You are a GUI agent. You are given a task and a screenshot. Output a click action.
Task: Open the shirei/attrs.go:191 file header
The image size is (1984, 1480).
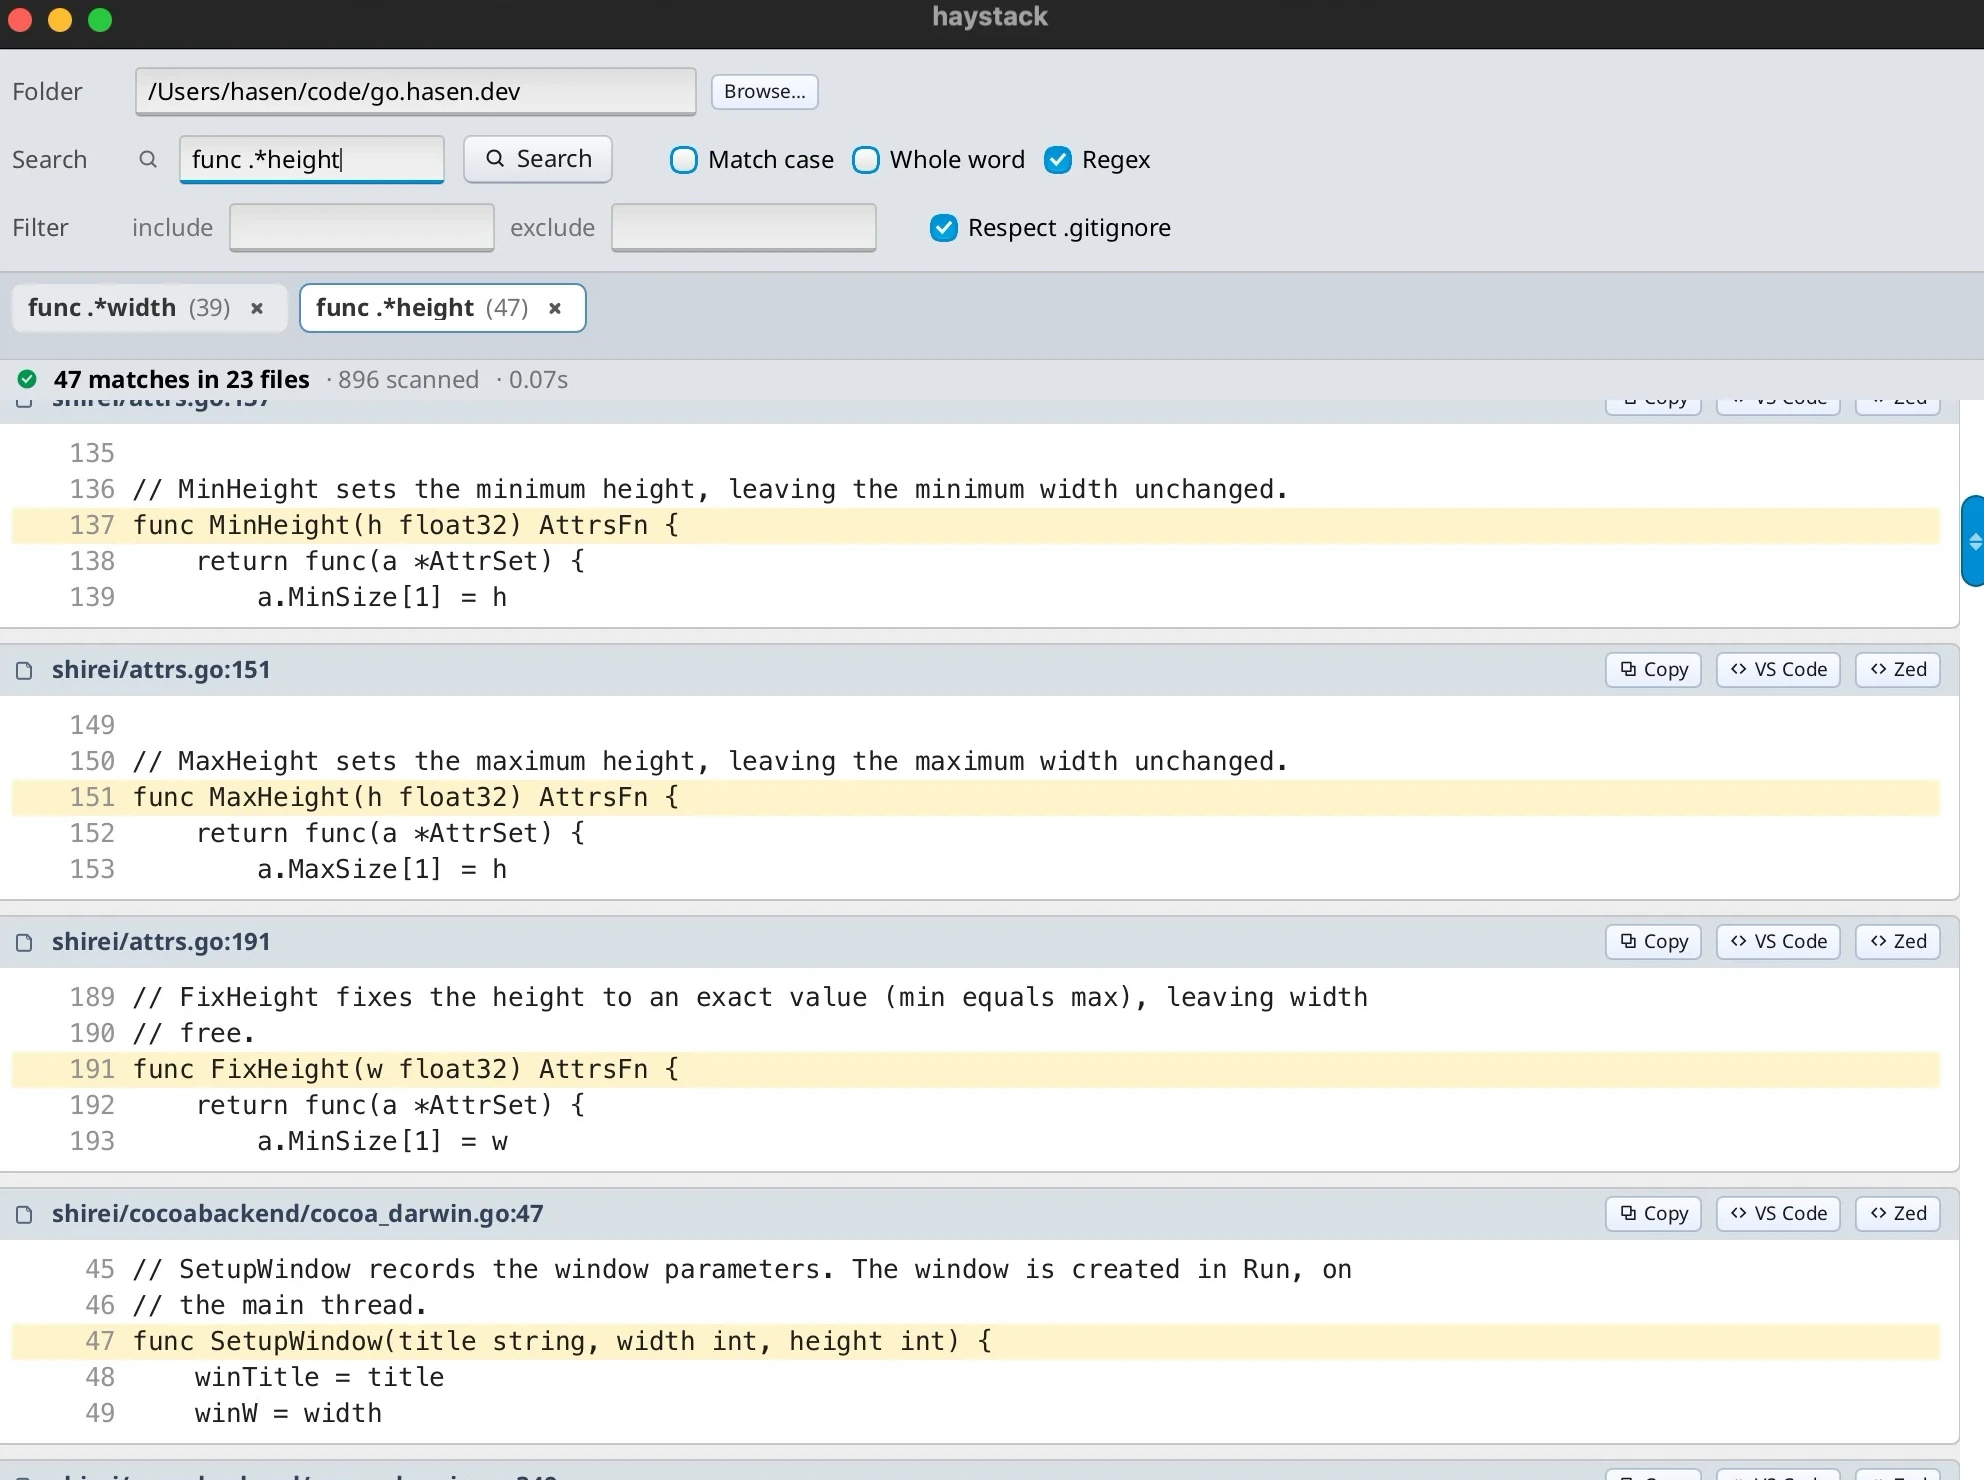(x=161, y=942)
